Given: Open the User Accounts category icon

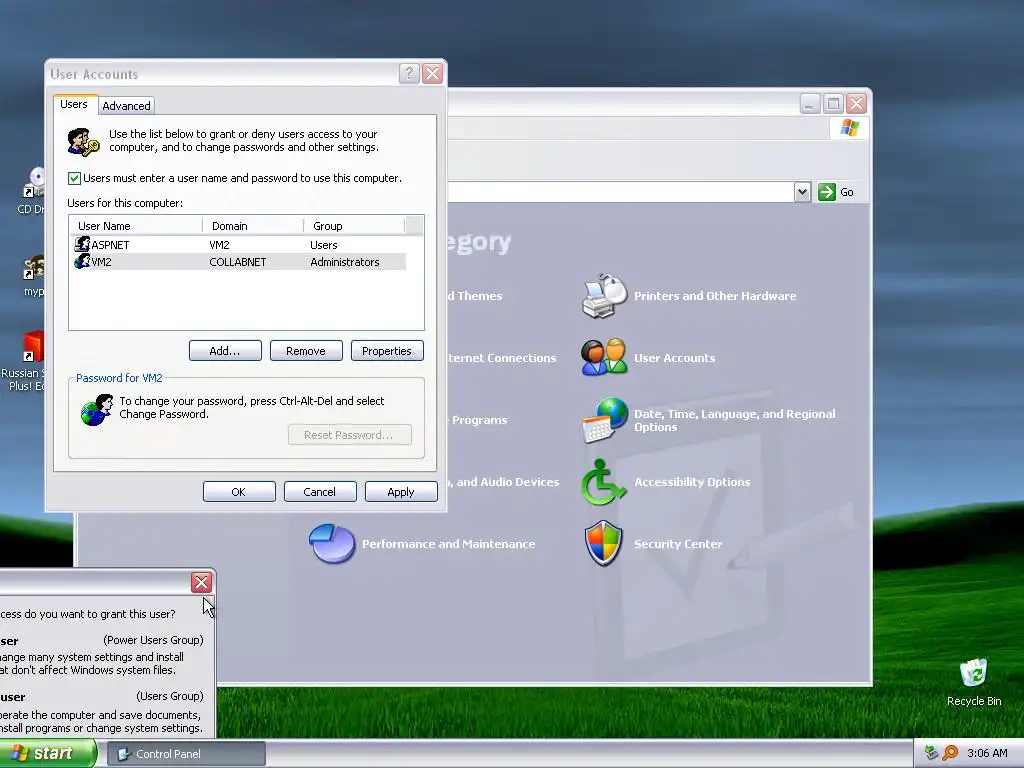Looking at the screenshot, I should (x=604, y=357).
